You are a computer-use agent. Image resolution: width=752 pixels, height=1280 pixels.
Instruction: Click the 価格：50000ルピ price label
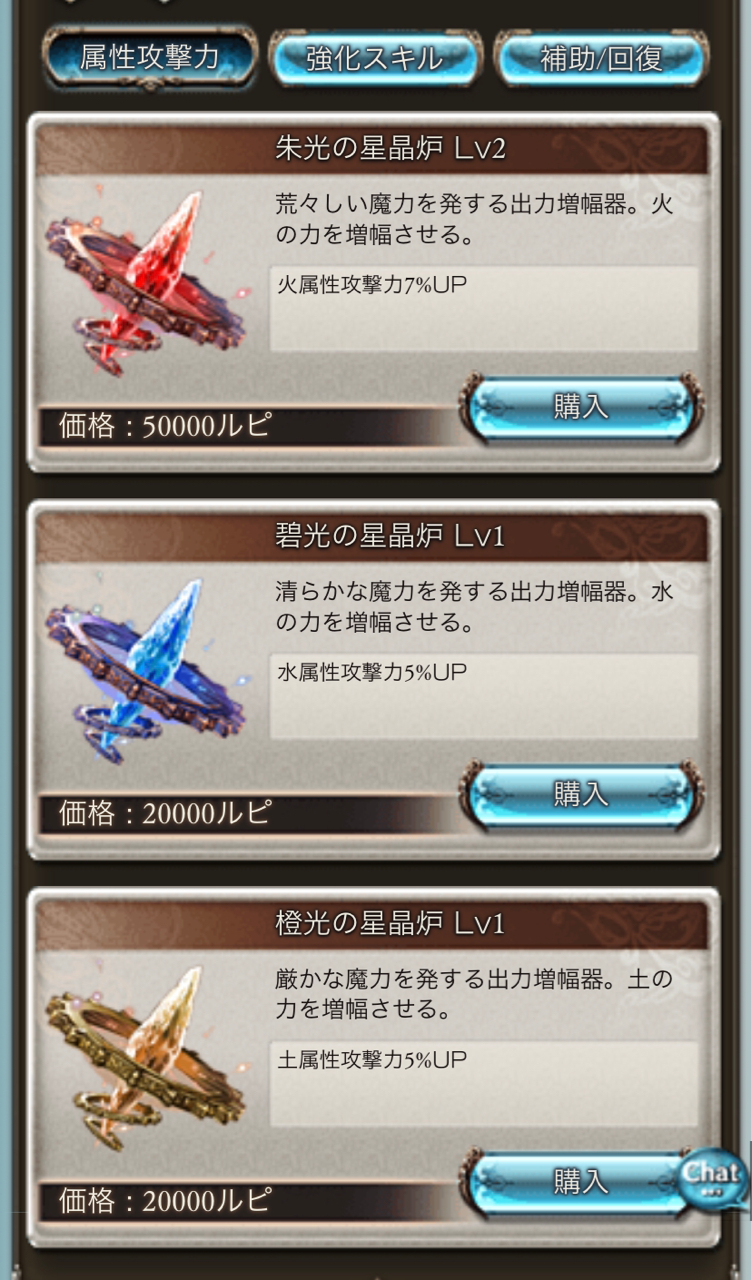tap(165, 427)
